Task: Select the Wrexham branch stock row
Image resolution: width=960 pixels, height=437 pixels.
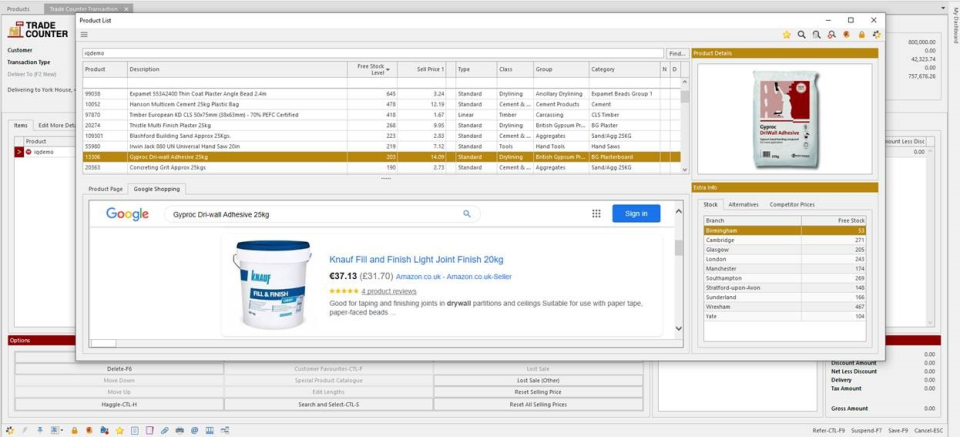Action: point(785,307)
